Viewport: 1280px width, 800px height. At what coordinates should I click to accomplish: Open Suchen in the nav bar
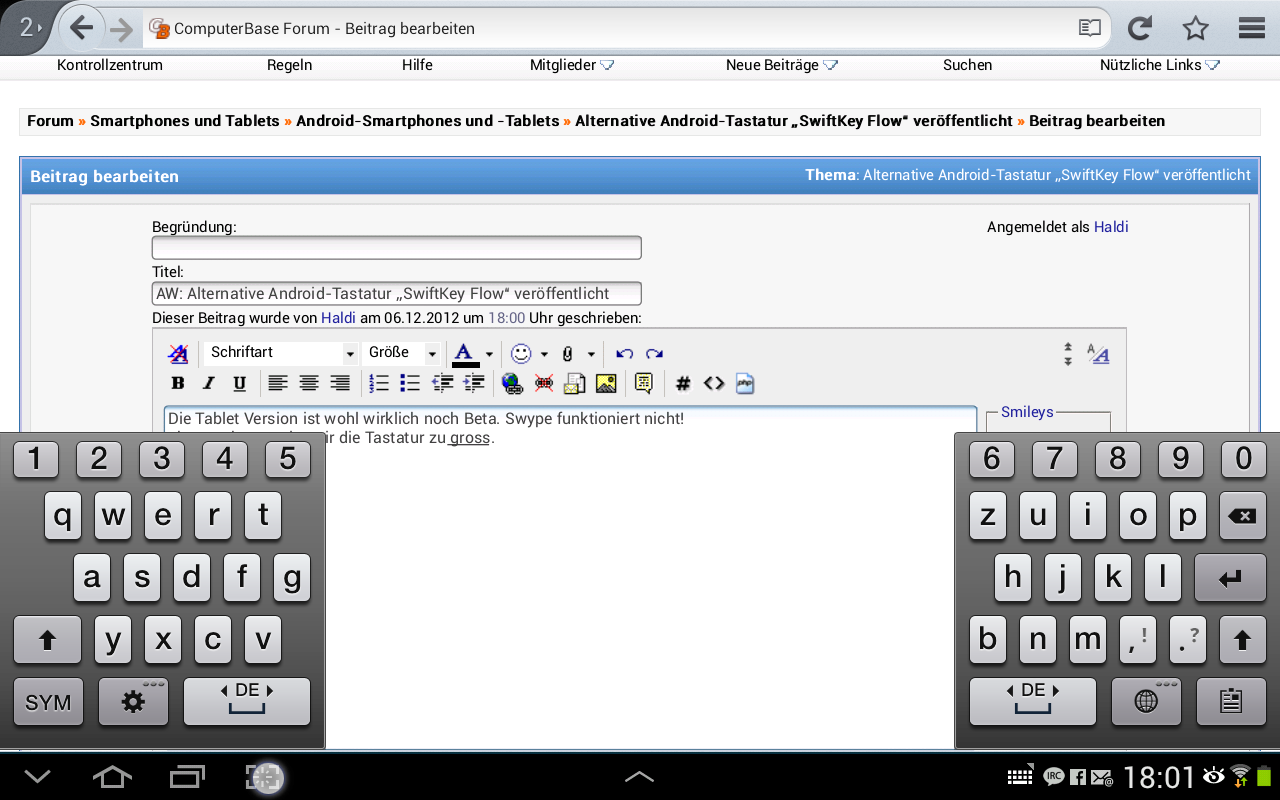968,65
